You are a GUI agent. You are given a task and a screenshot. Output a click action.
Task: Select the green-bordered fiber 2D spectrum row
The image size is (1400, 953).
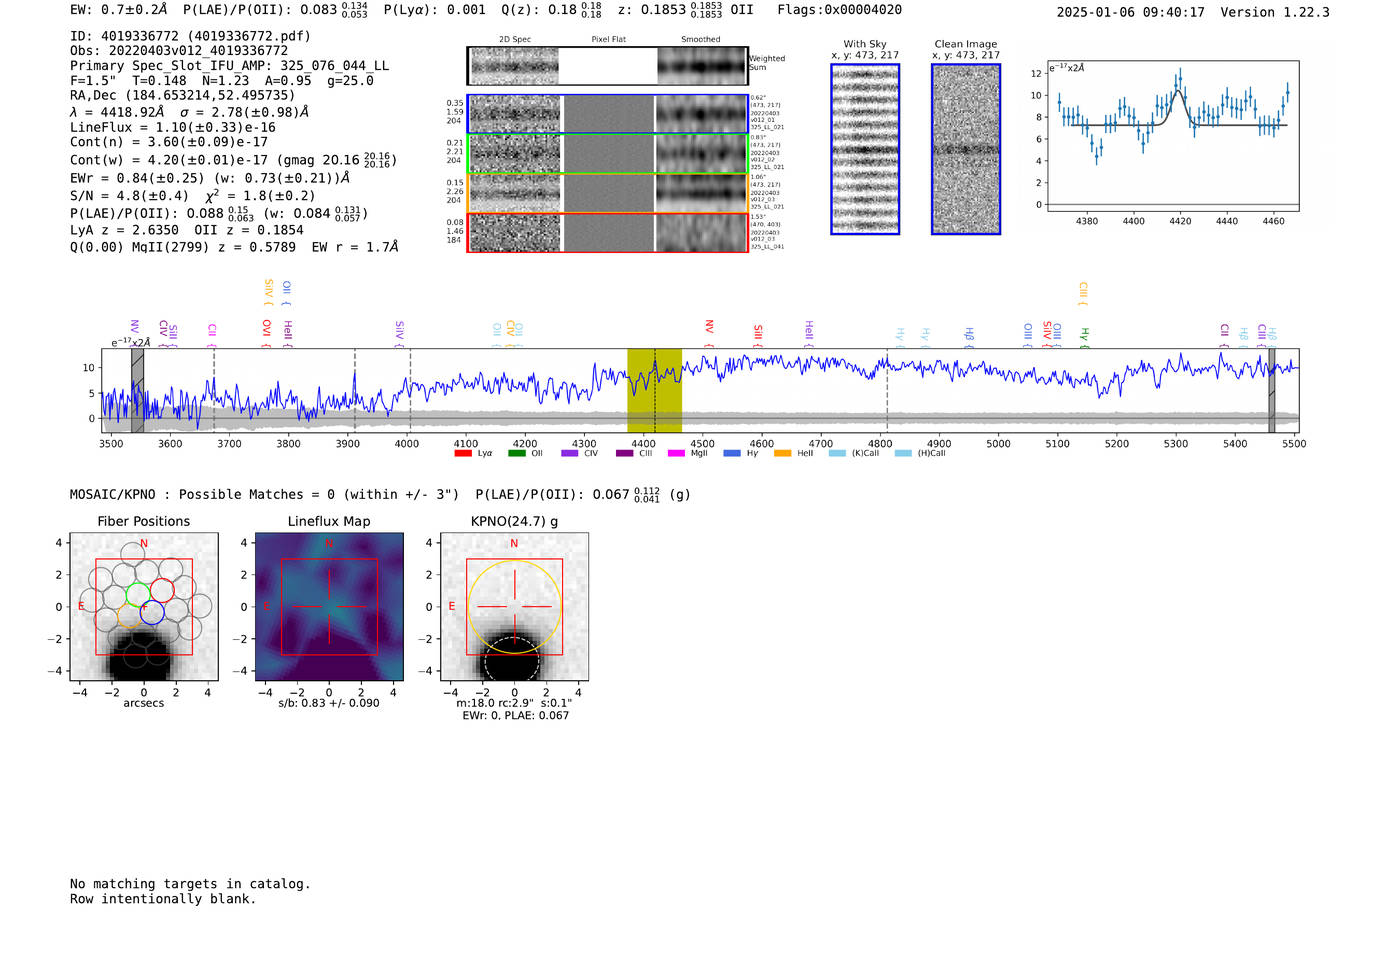coord(608,154)
